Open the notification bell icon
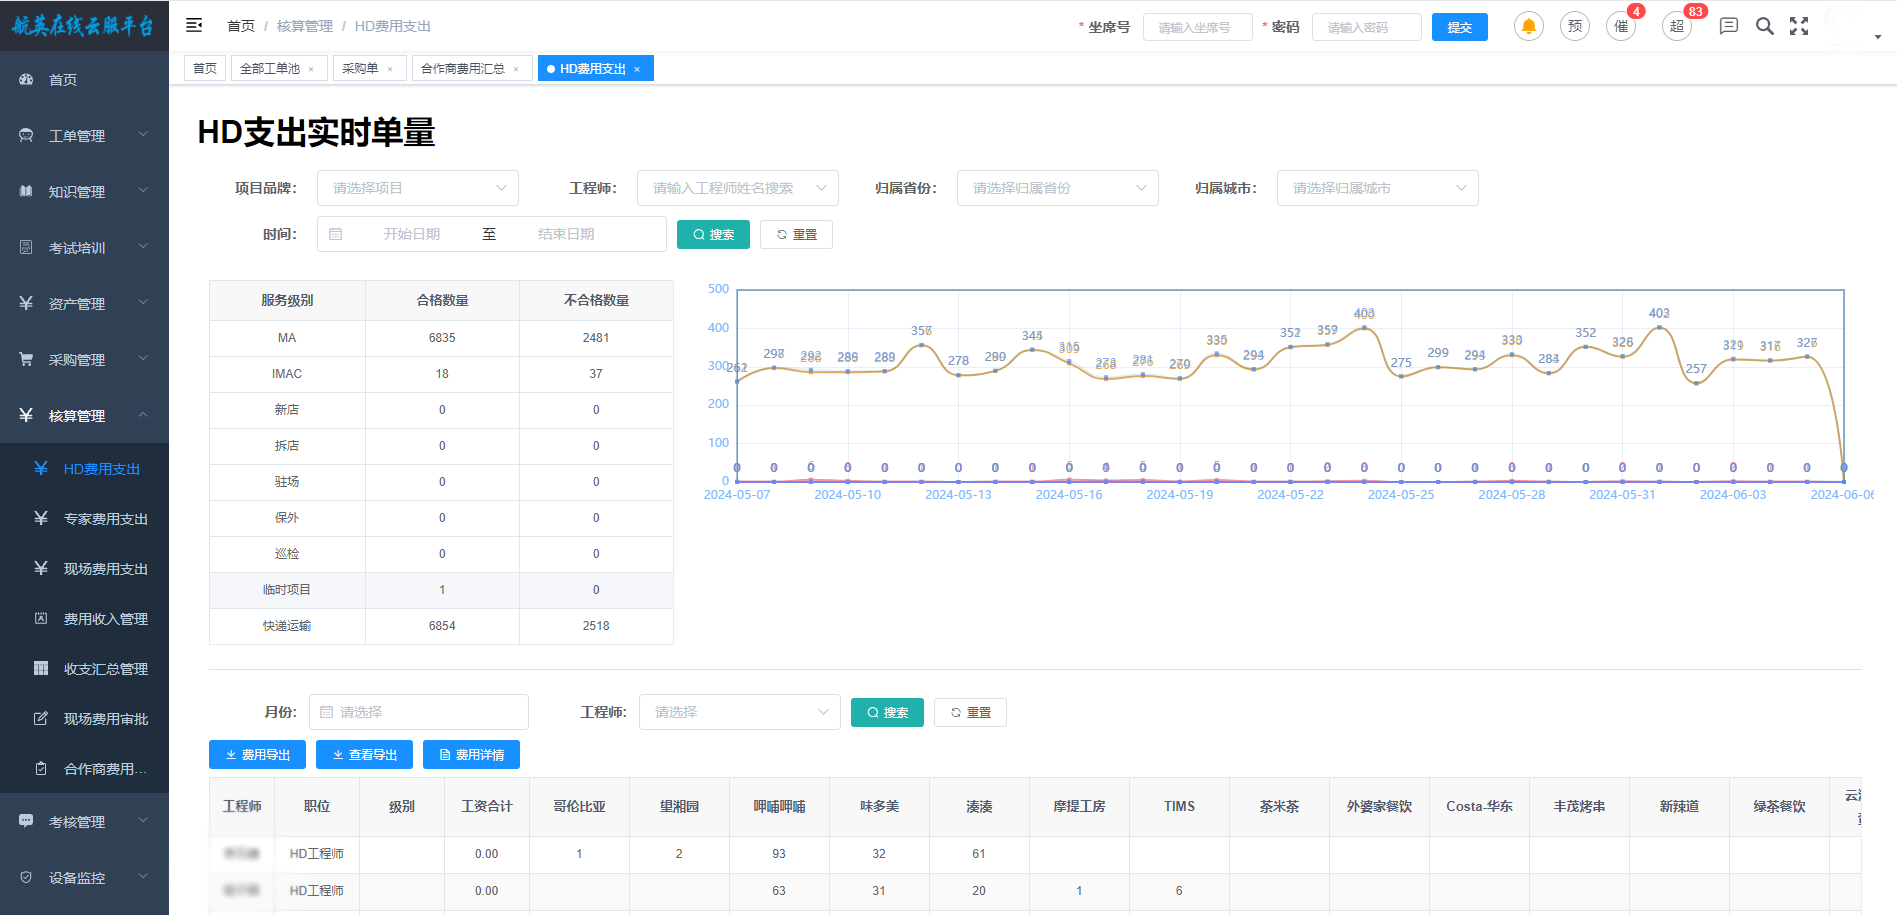Screen dimensions: 1897x915 pyautogui.click(x=1528, y=27)
